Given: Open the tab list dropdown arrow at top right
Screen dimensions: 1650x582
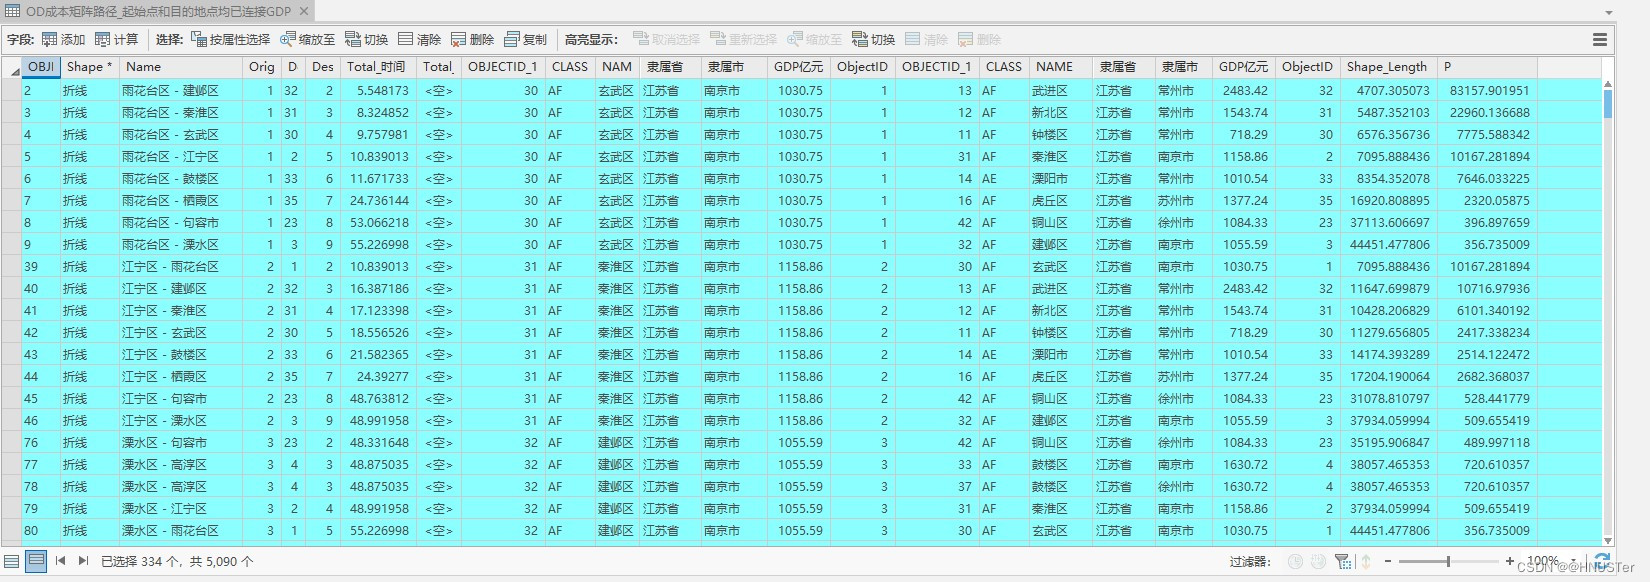Looking at the screenshot, I should click(x=1609, y=13).
